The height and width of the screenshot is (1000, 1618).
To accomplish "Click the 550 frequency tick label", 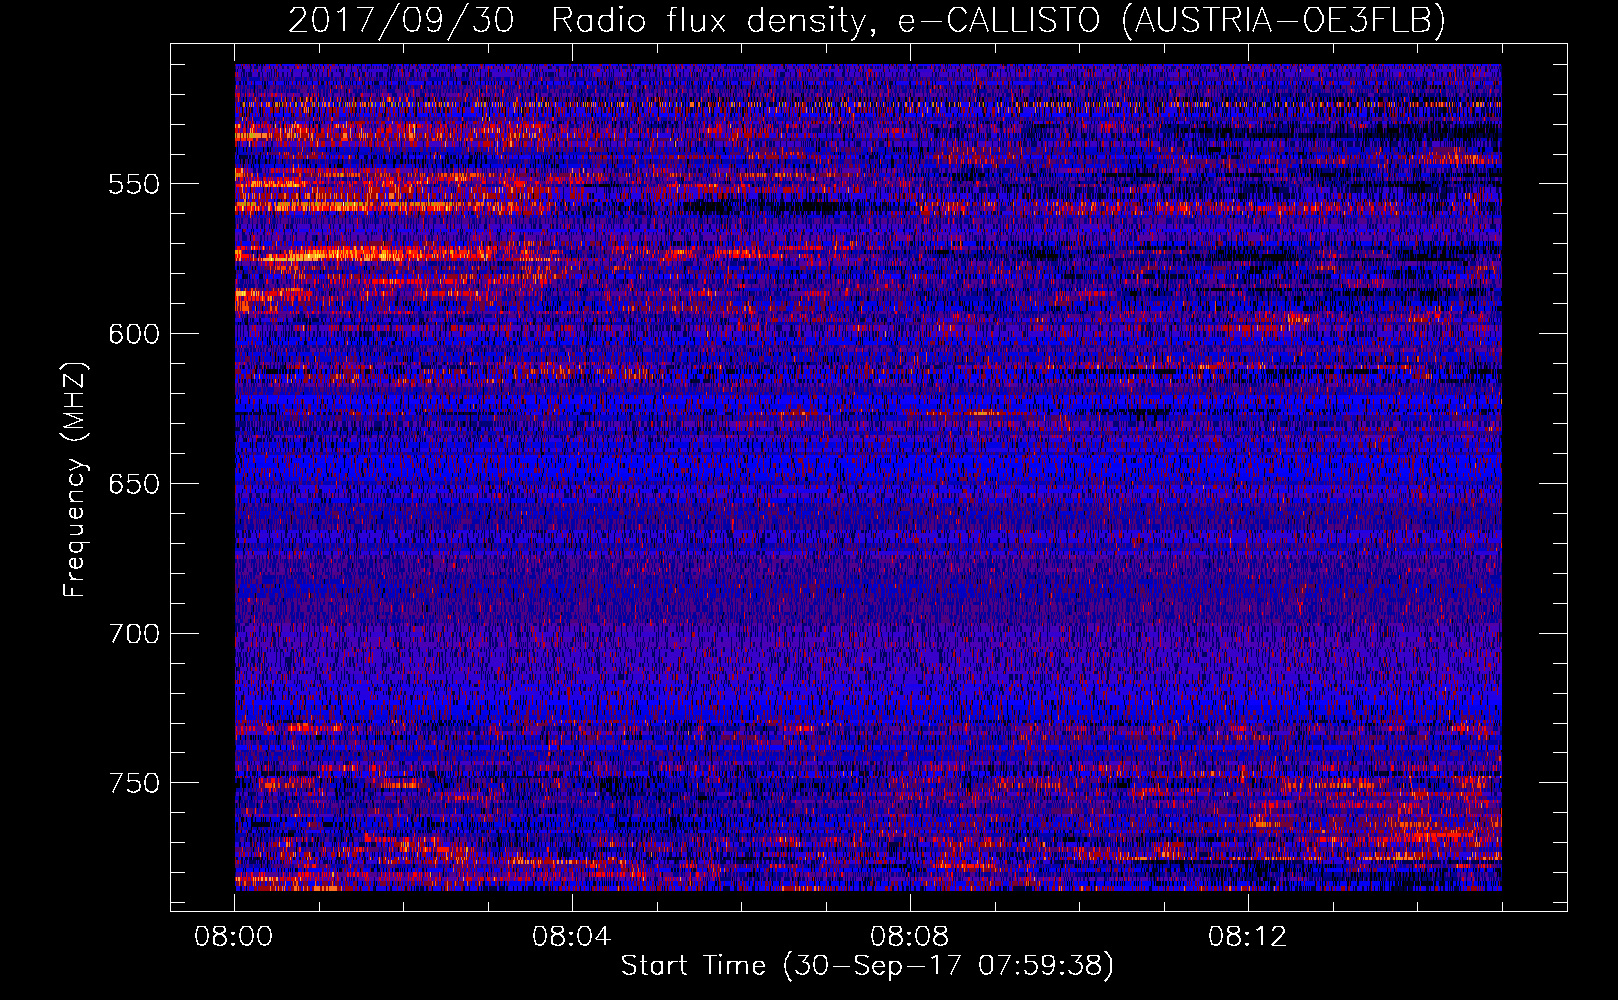I will 133,184.
